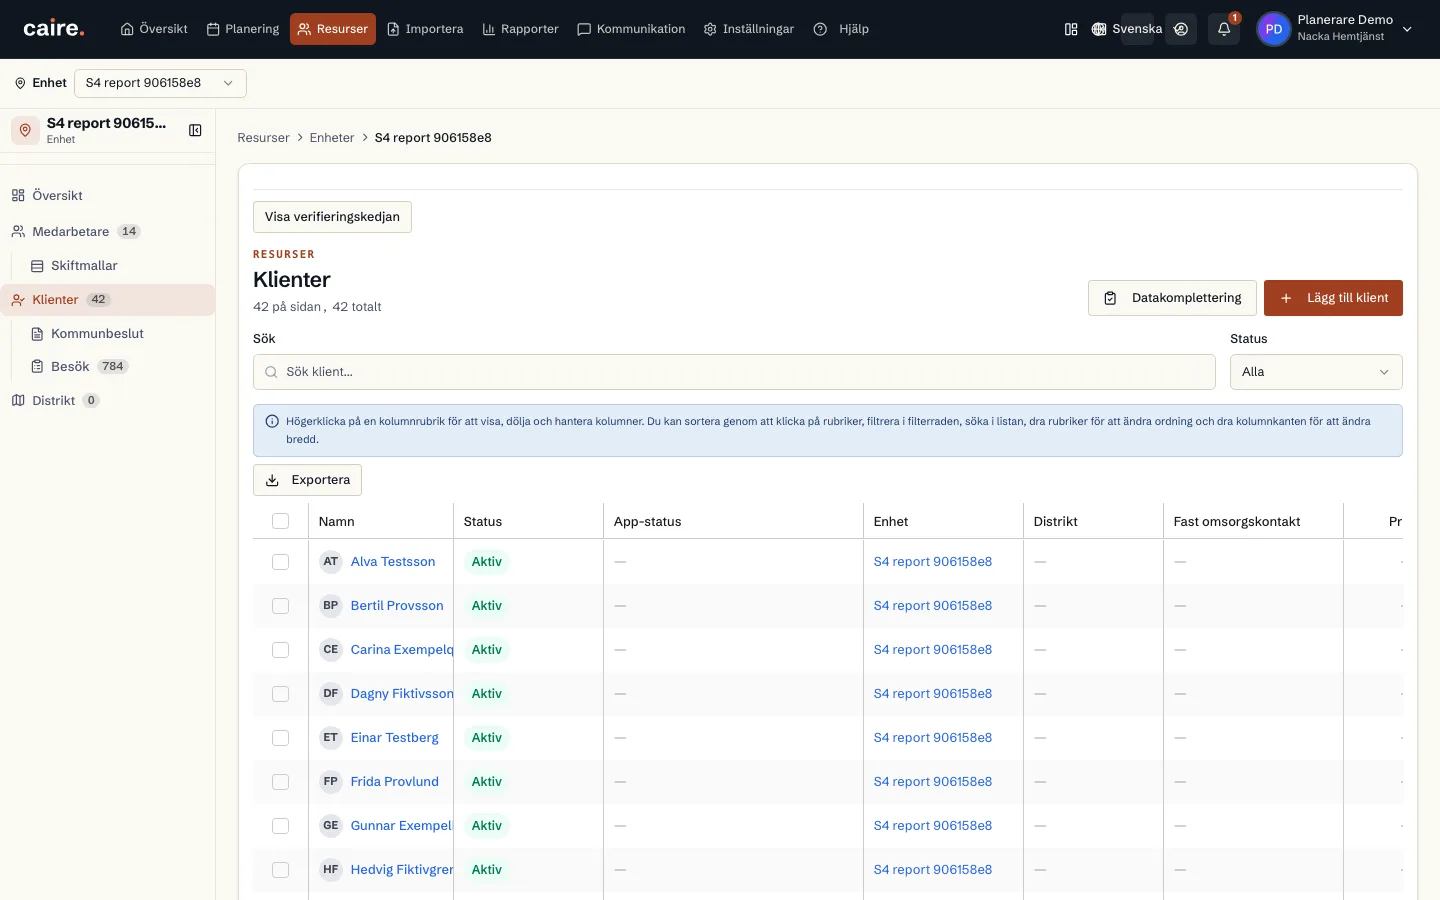Click Alva Testsson's AT avatar
Image resolution: width=1440 pixels, height=900 pixels.
[331, 562]
